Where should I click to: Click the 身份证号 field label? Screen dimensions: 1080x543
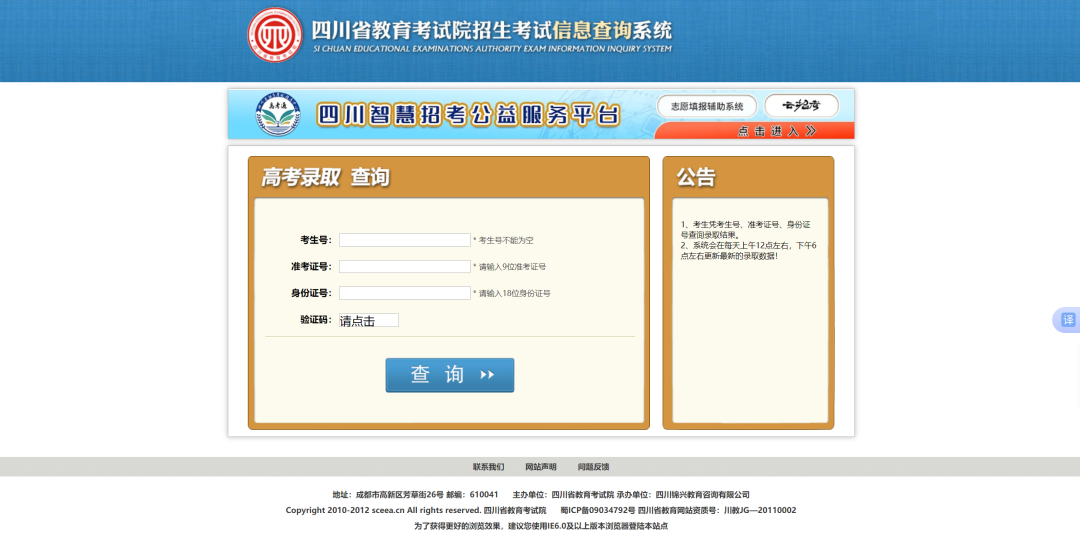tap(311, 293)
